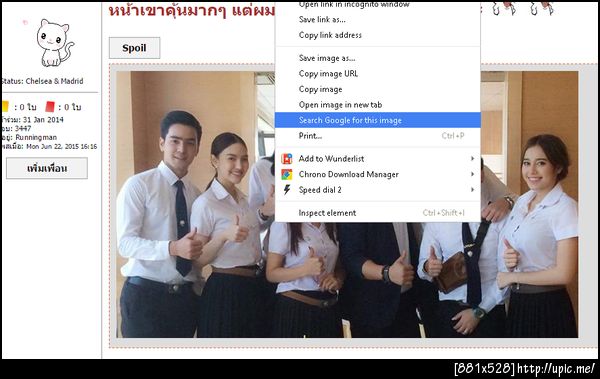Click the Wunderlist red icon

pos(287,158)
